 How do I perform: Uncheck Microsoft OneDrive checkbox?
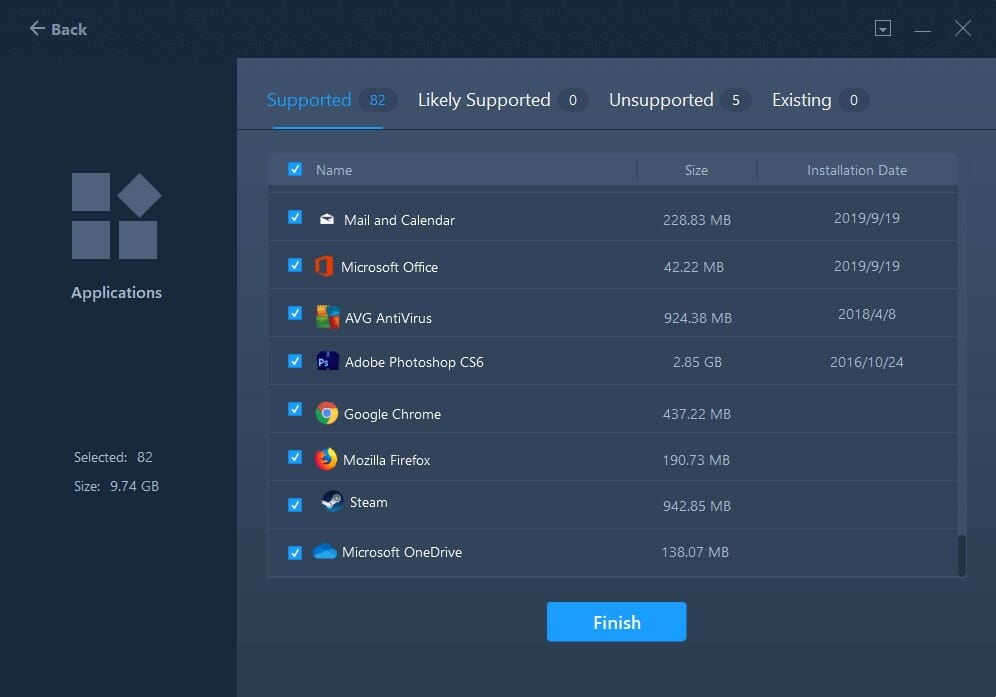(x=295, y=553)
